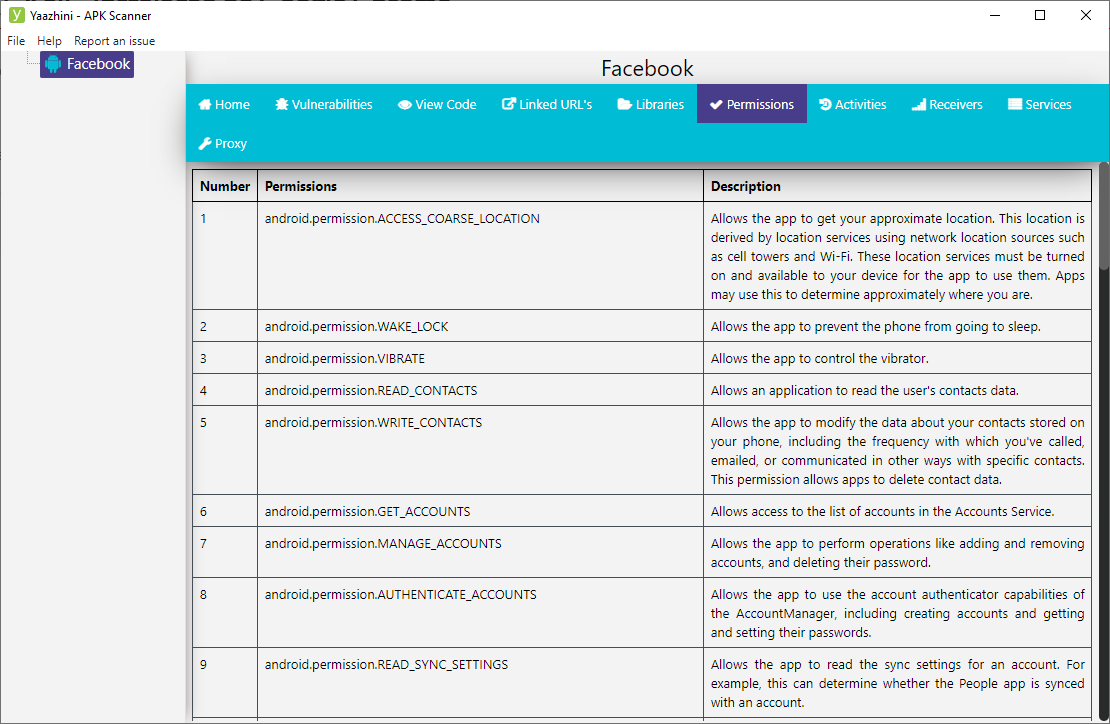Click the Proxy wrench icon
The height and width of the screenshot is (724, 1110).
tap(205, 144)
